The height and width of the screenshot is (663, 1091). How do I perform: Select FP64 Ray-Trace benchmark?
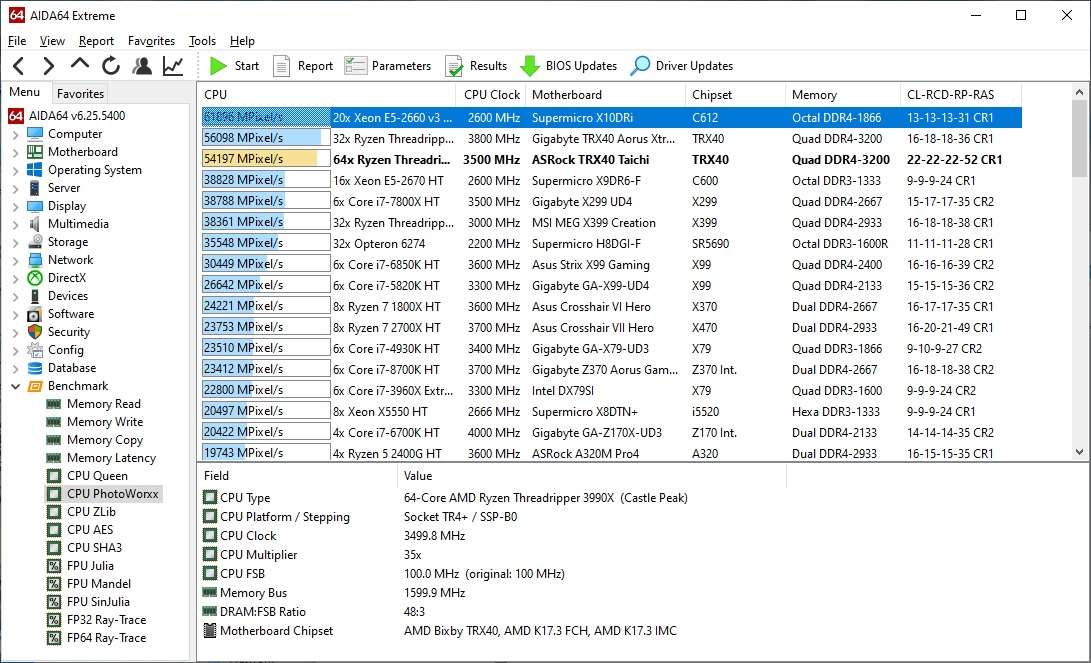tap(106, 638)
